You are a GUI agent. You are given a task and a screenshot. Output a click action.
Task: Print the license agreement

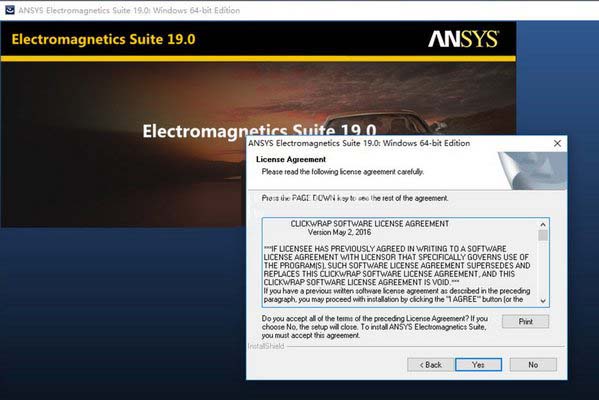pos(525,322)
